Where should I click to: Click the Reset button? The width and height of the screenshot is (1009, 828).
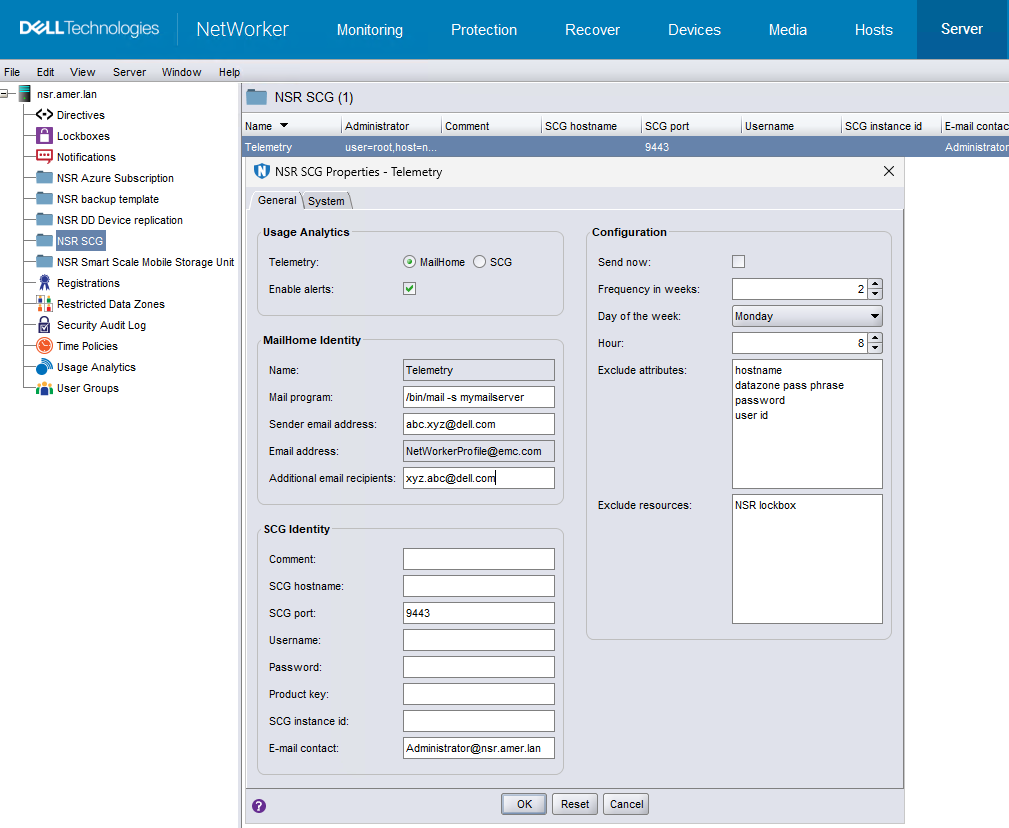[x=574, y=804]
